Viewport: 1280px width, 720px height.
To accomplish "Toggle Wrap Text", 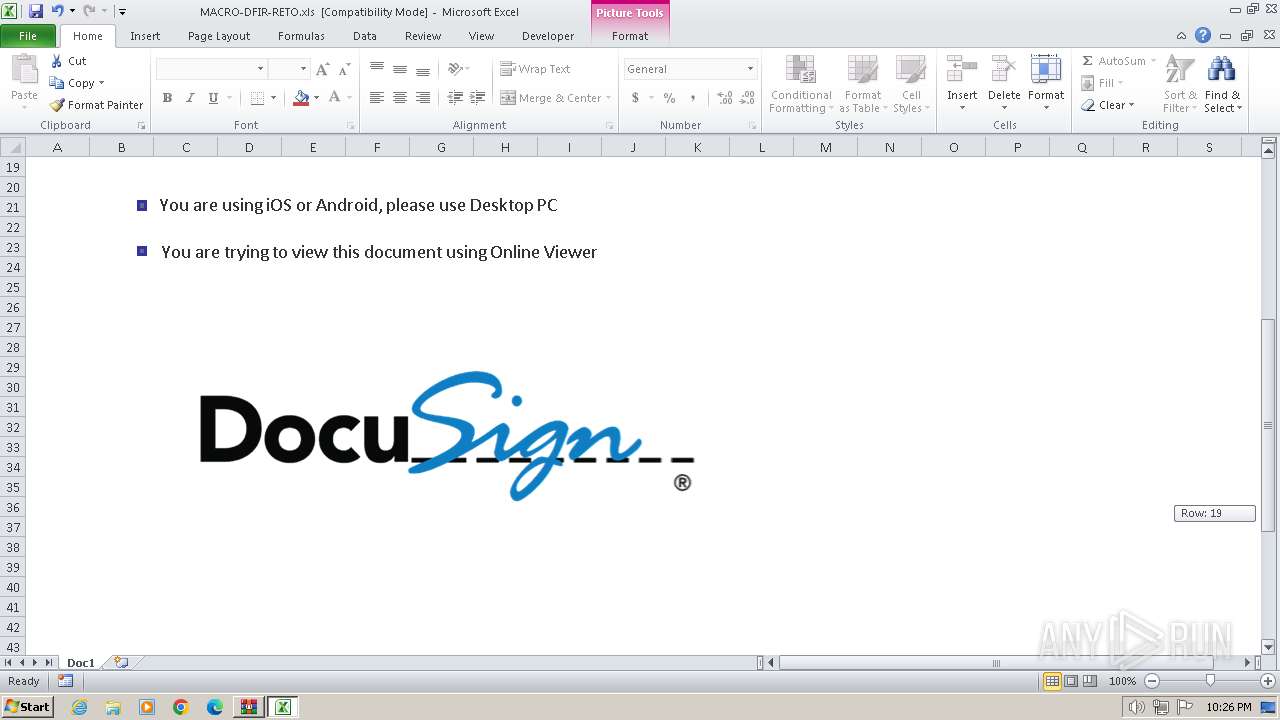I will (535, 69).
